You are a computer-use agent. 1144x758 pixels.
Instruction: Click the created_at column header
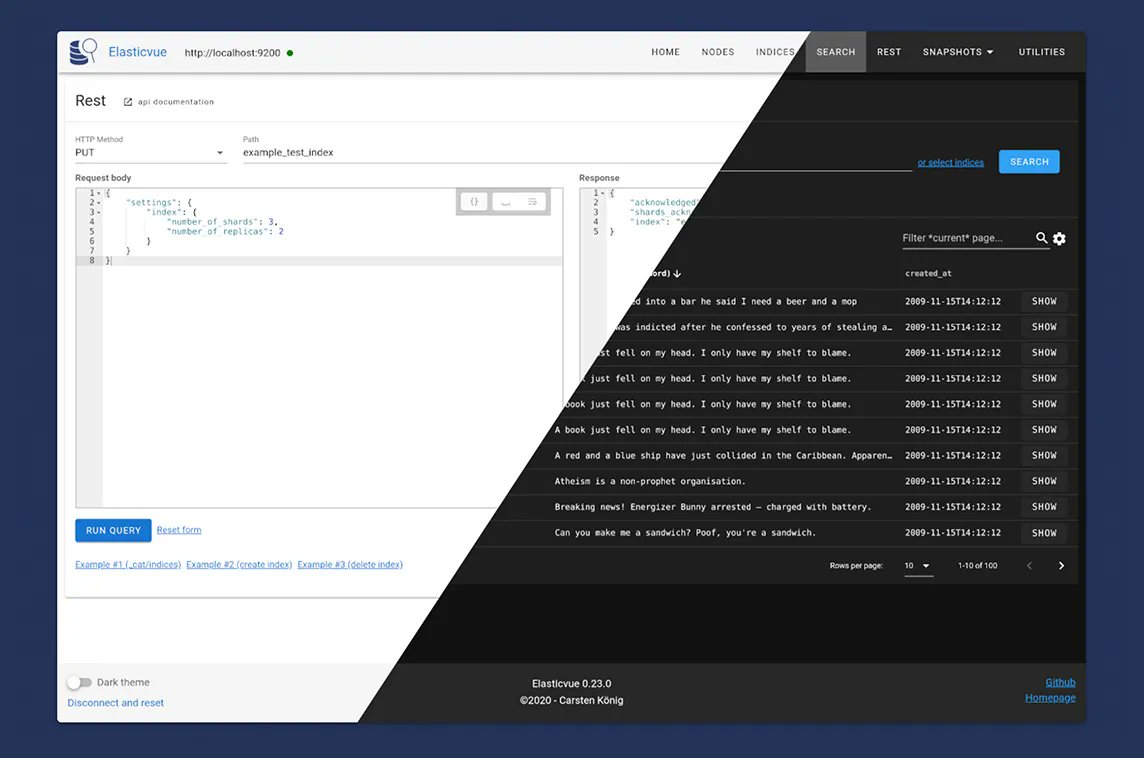pos(928,274)
